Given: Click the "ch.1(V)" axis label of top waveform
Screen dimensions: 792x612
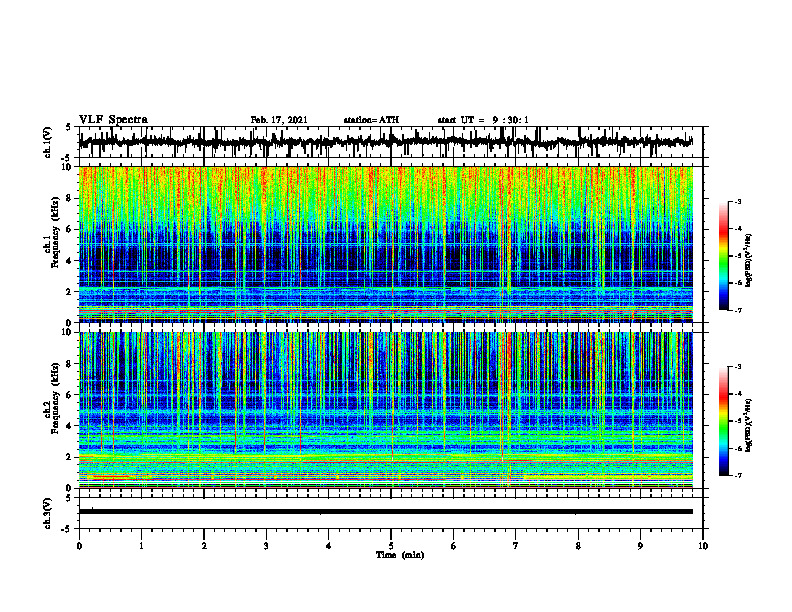Looking at the screenshot, I should (x=47, y=142).
